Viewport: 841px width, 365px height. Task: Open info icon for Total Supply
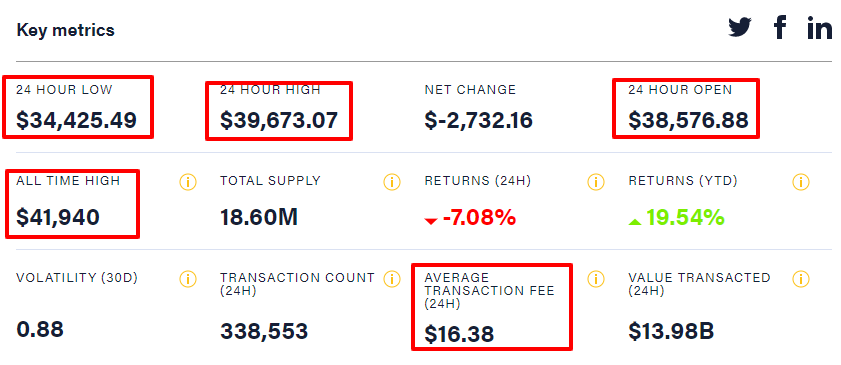392,182
